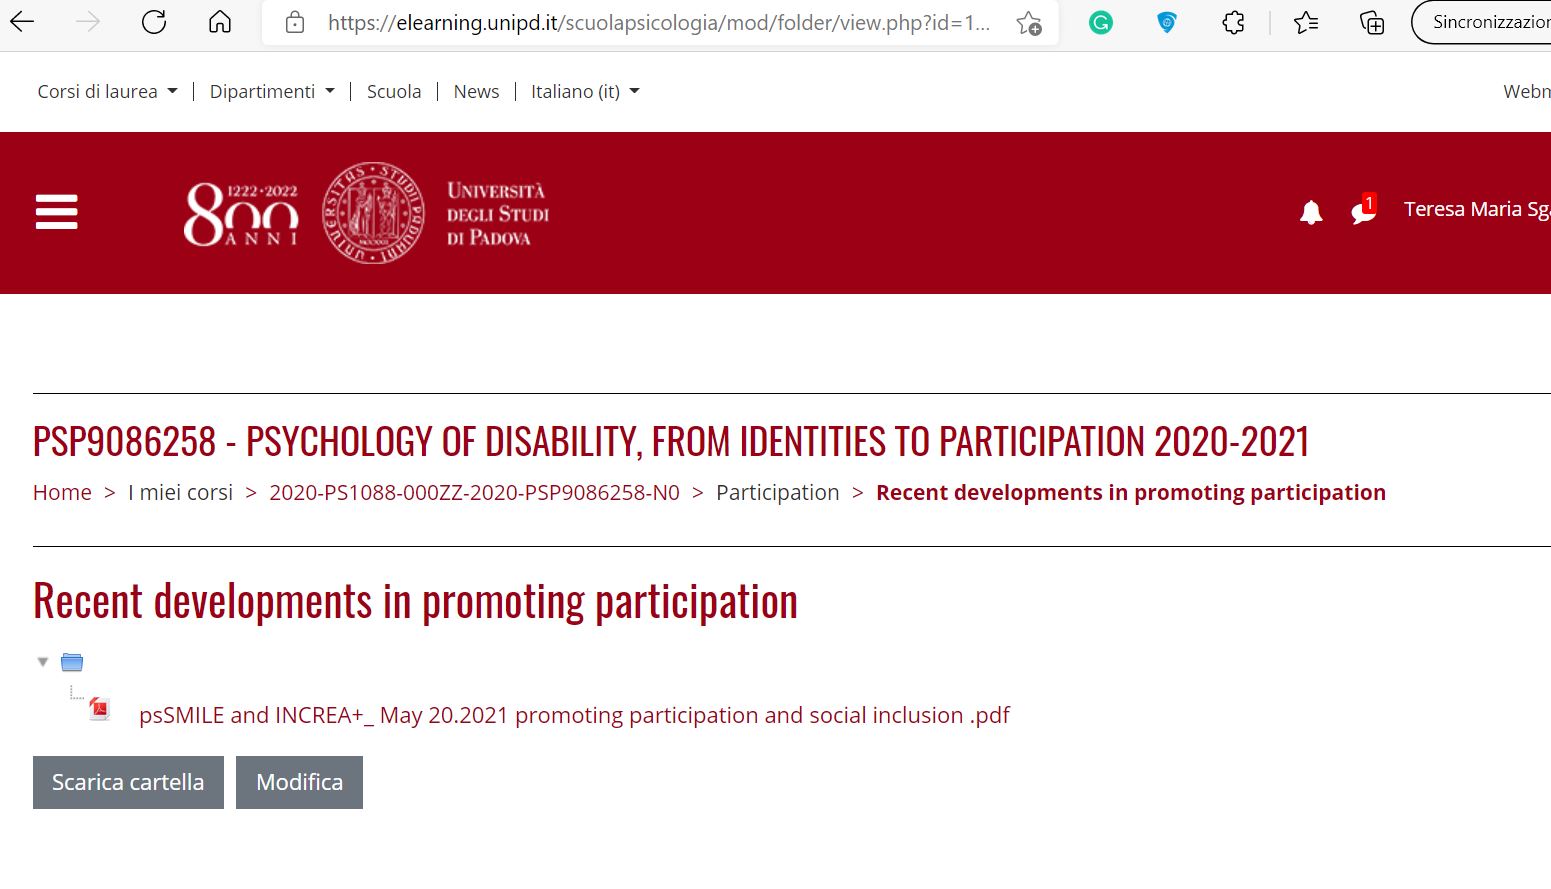Open the notifications bell
Viewport: 1551px width, 889px height.
click(1311, 212)
